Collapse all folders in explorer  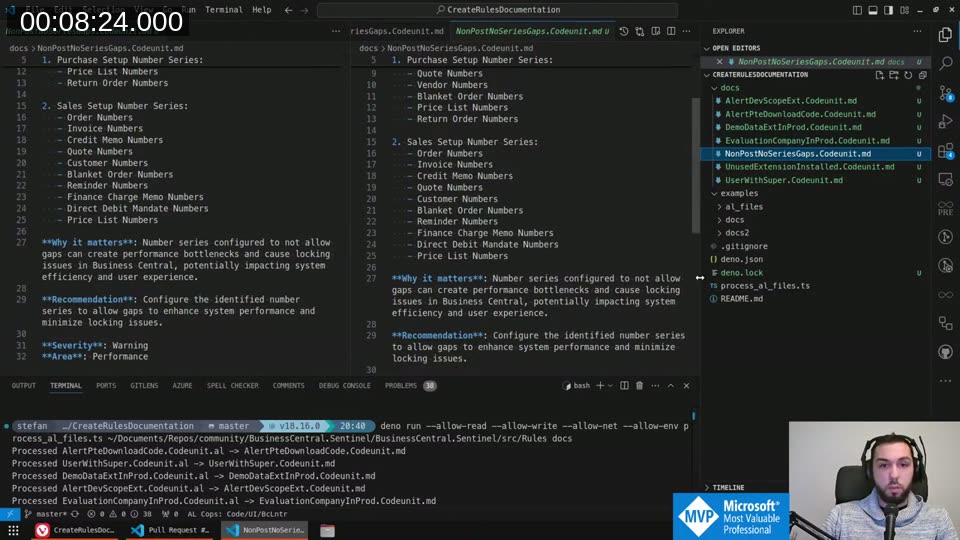pyautogui.click(x=922, y=75)
